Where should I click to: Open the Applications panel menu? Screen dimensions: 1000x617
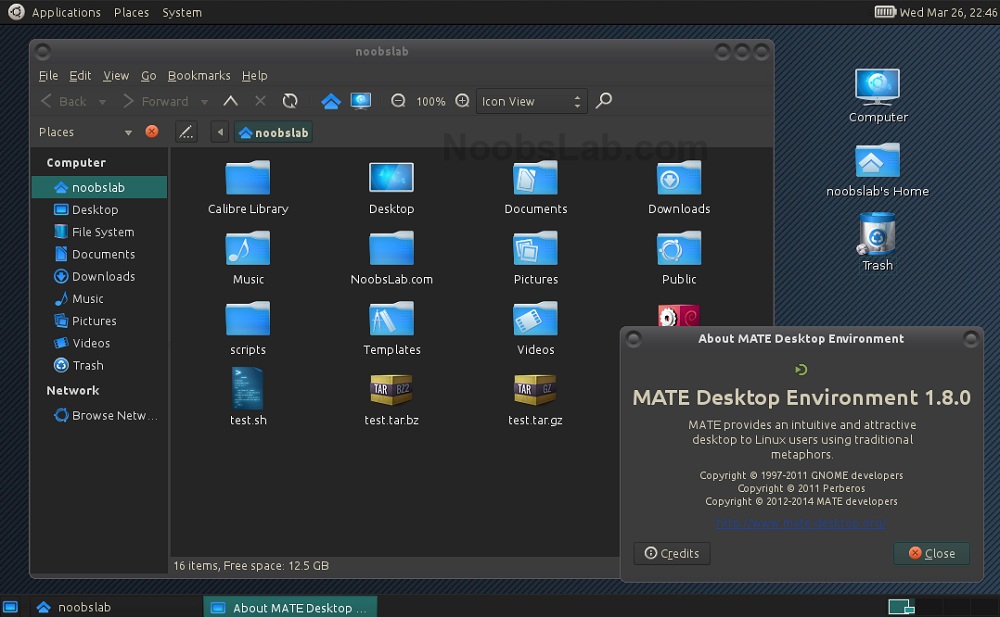coord(66,12)
